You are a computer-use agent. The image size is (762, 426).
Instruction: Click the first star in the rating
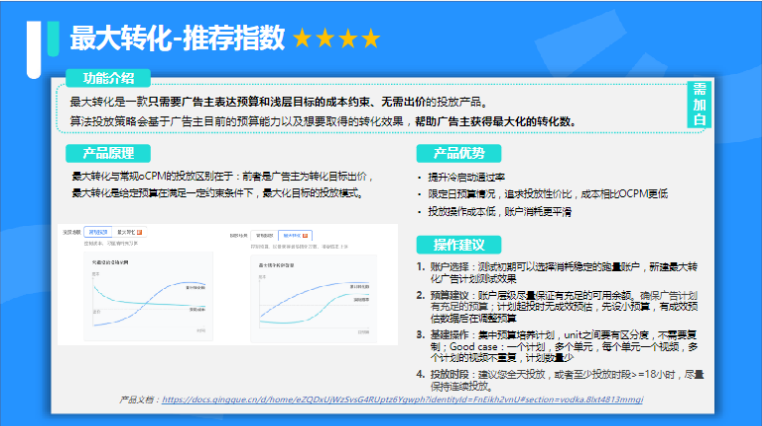point(303,39)
